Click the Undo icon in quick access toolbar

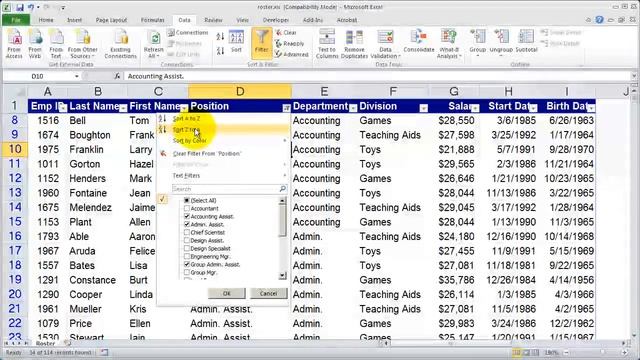point(31,7)
